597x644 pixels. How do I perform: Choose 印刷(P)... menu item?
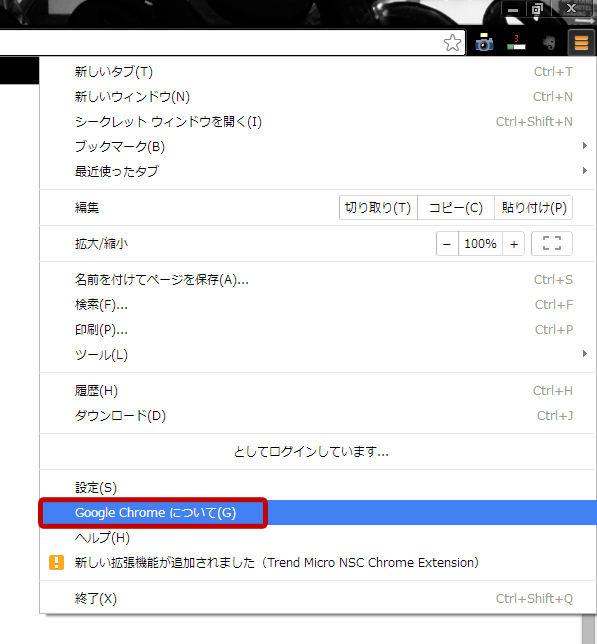tap(318, 330)
